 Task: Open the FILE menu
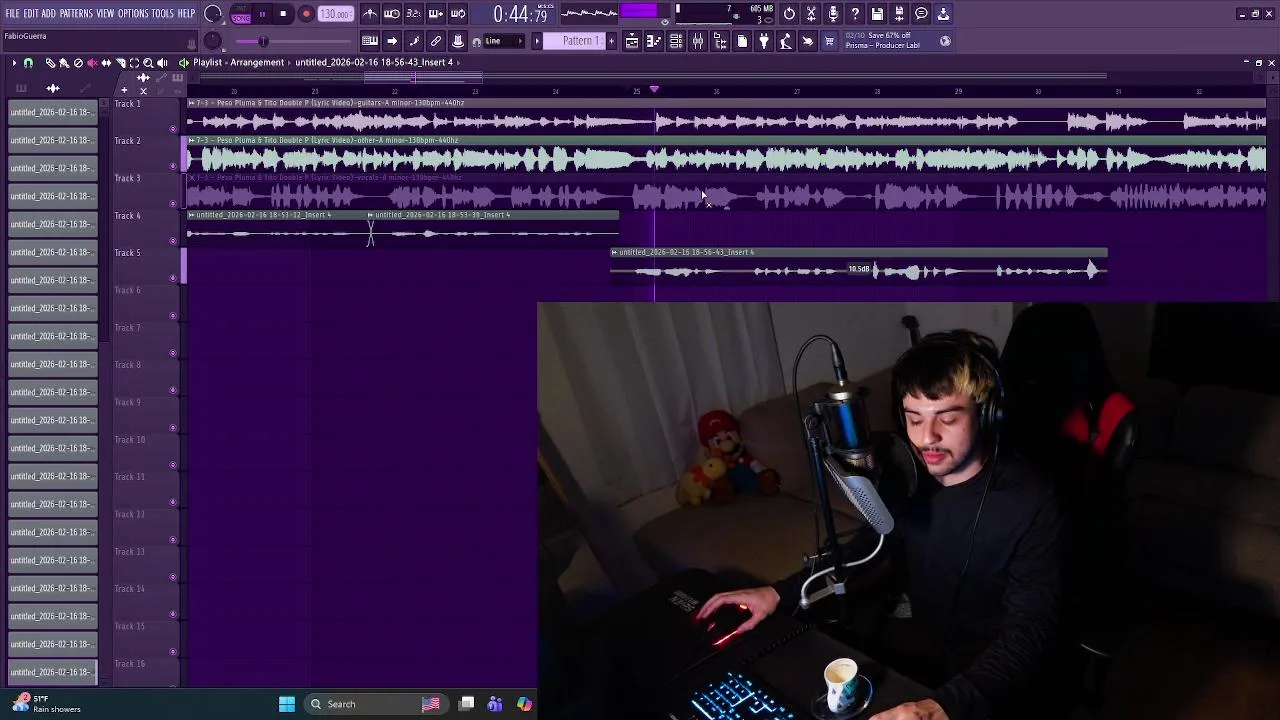pyautogui.click(x=13, y=14)
